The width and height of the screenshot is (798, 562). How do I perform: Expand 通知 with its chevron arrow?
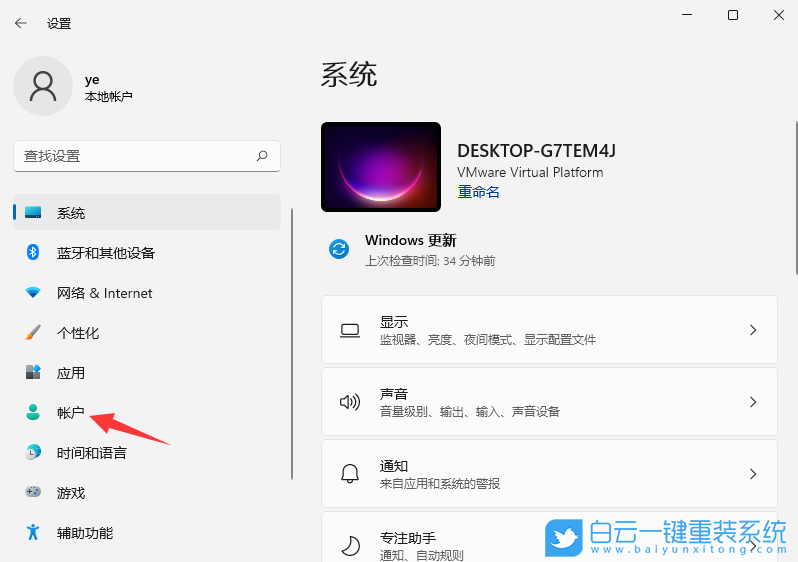pos(753,474)
